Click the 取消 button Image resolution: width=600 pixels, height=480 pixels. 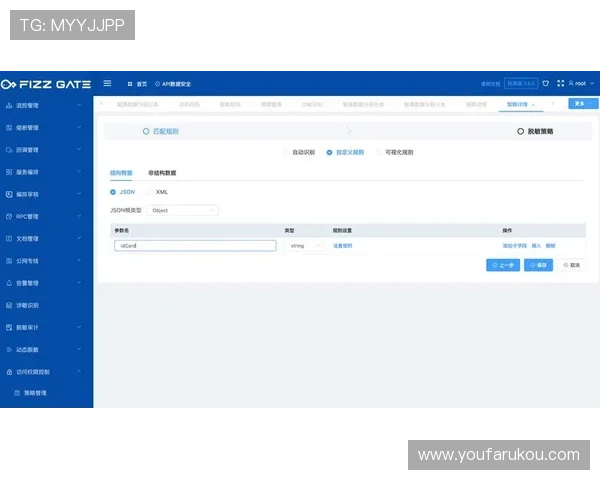click(x=571, y=265)
